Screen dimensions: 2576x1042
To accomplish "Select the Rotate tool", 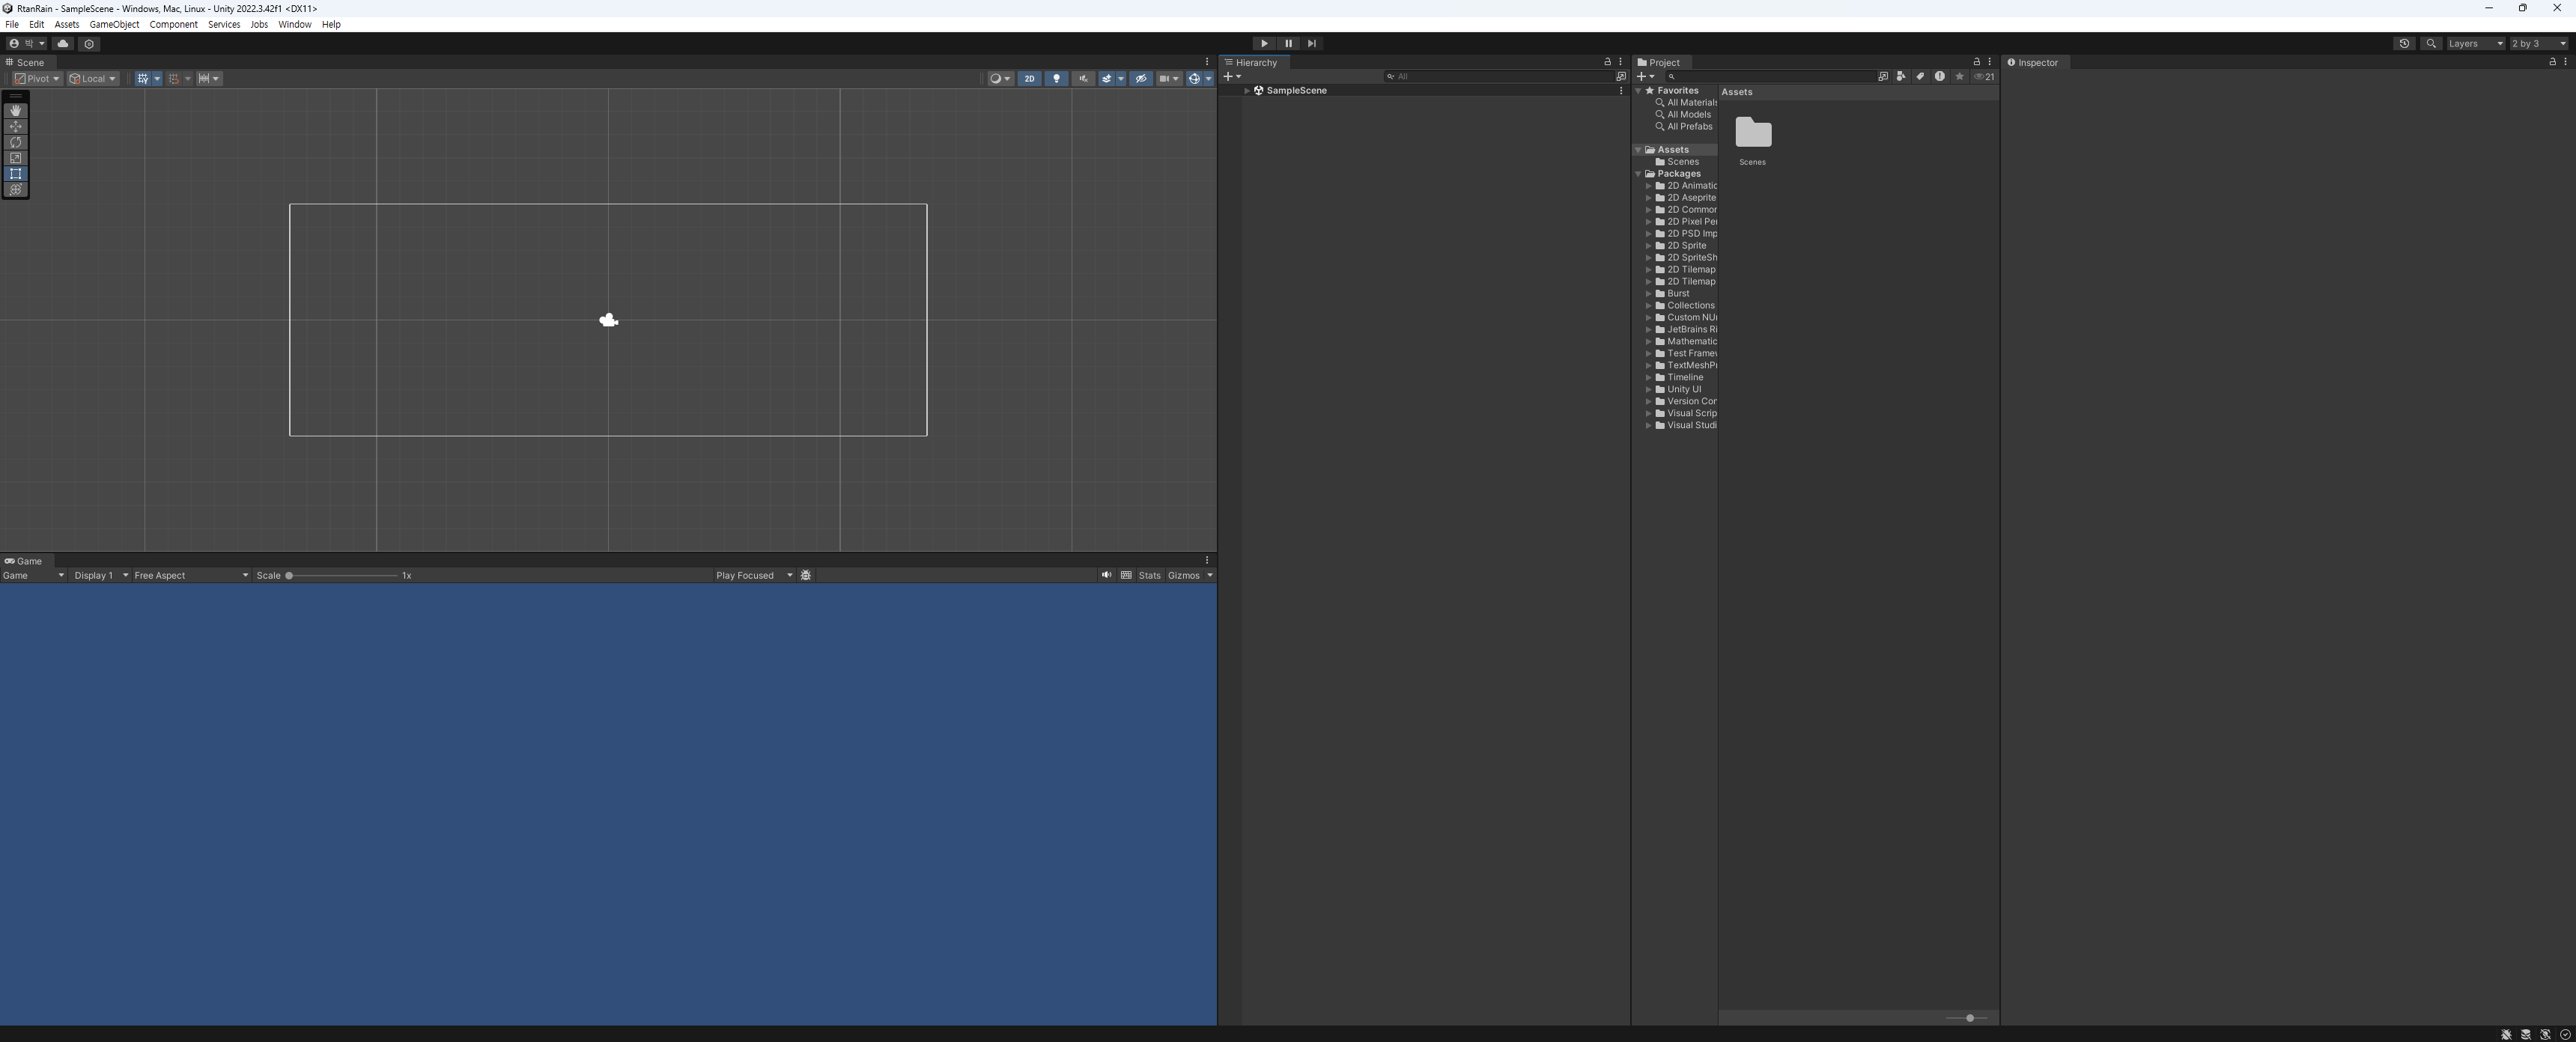I will 16,143.
